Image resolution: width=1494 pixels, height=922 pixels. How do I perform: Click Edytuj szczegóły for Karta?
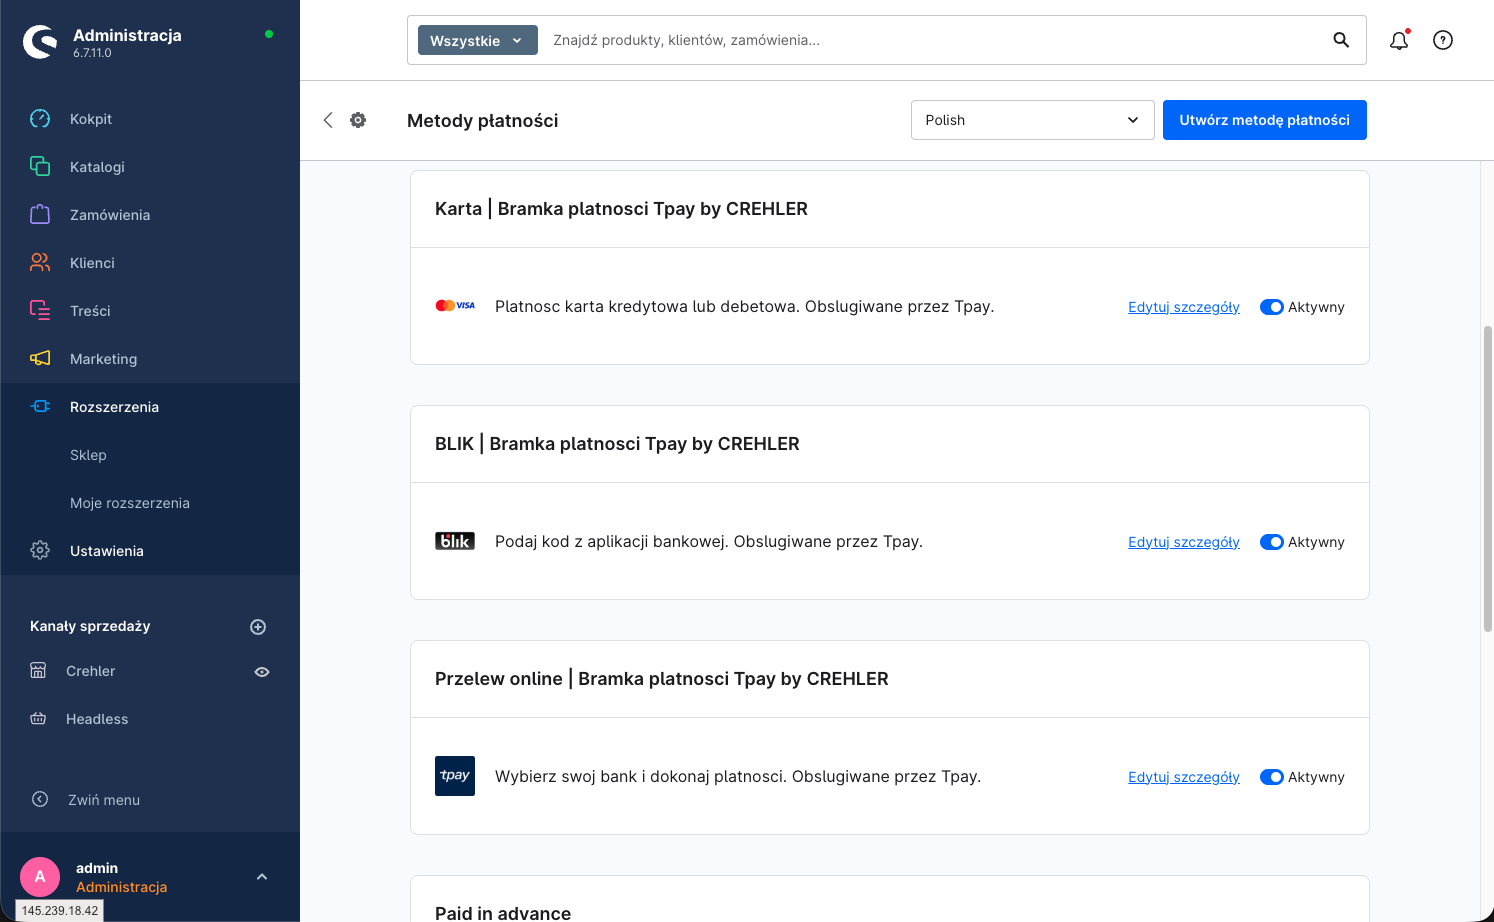pos(1184,307)
